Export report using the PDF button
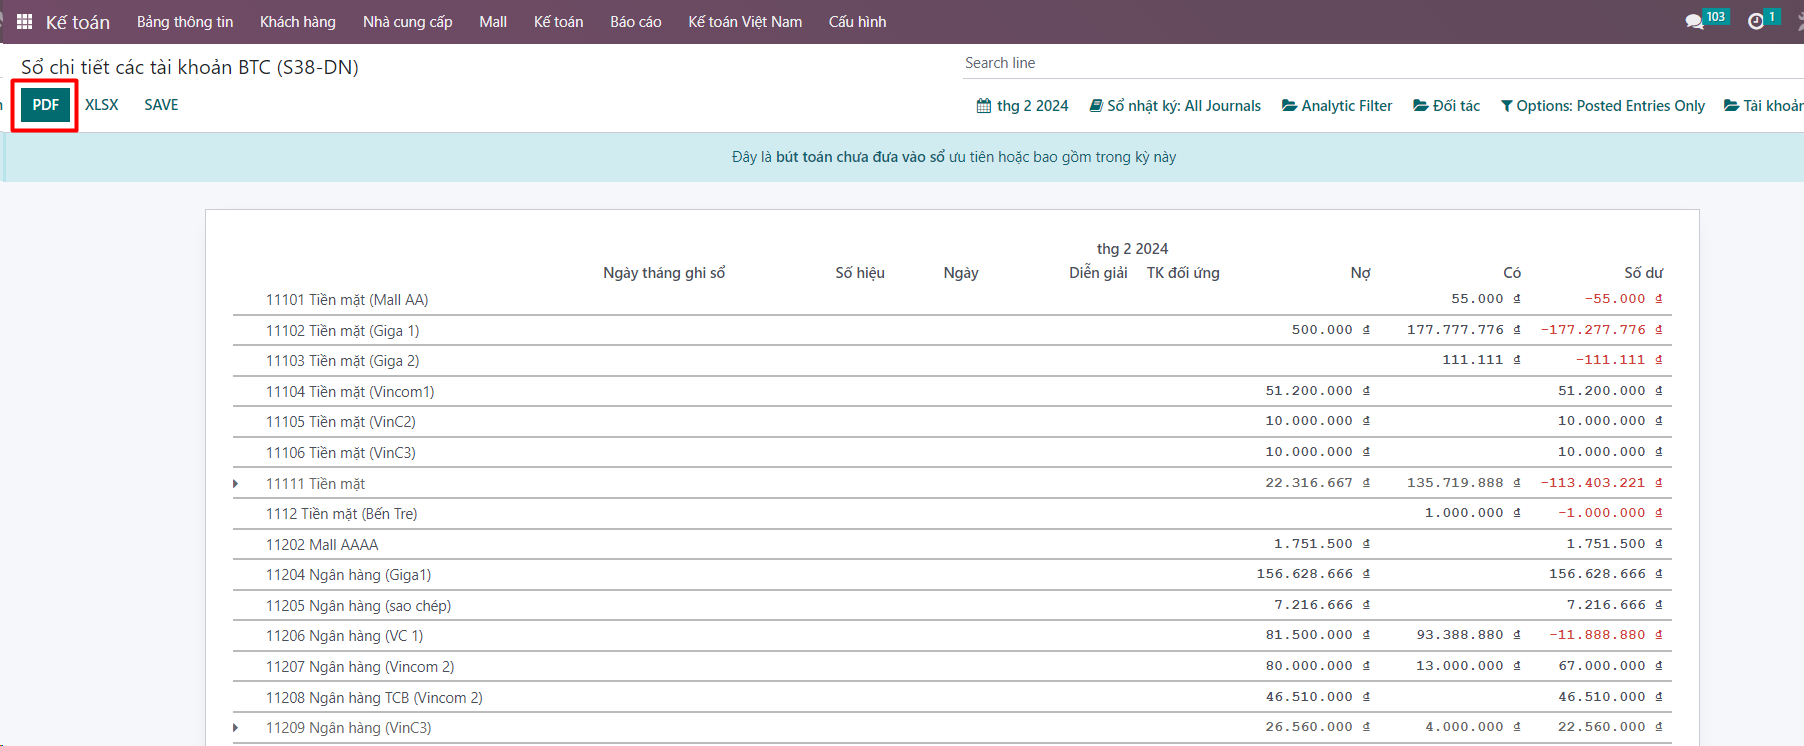Viewport: 1804px width, 746px height. pyautogui.click(x=45, y=105)
